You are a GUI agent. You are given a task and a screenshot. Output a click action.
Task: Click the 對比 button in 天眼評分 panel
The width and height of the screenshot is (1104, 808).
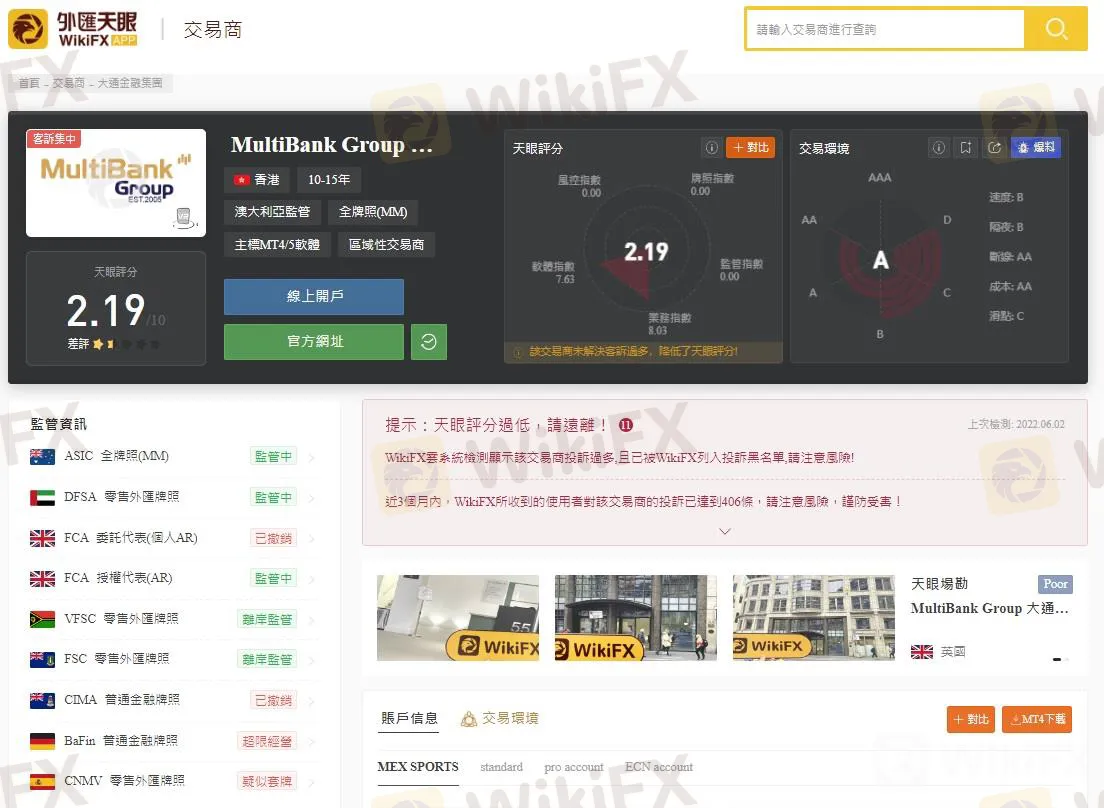tap(751, 148)
